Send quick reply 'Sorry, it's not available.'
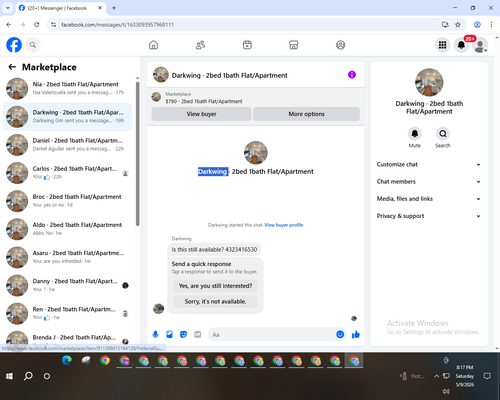 click(215, 301)
